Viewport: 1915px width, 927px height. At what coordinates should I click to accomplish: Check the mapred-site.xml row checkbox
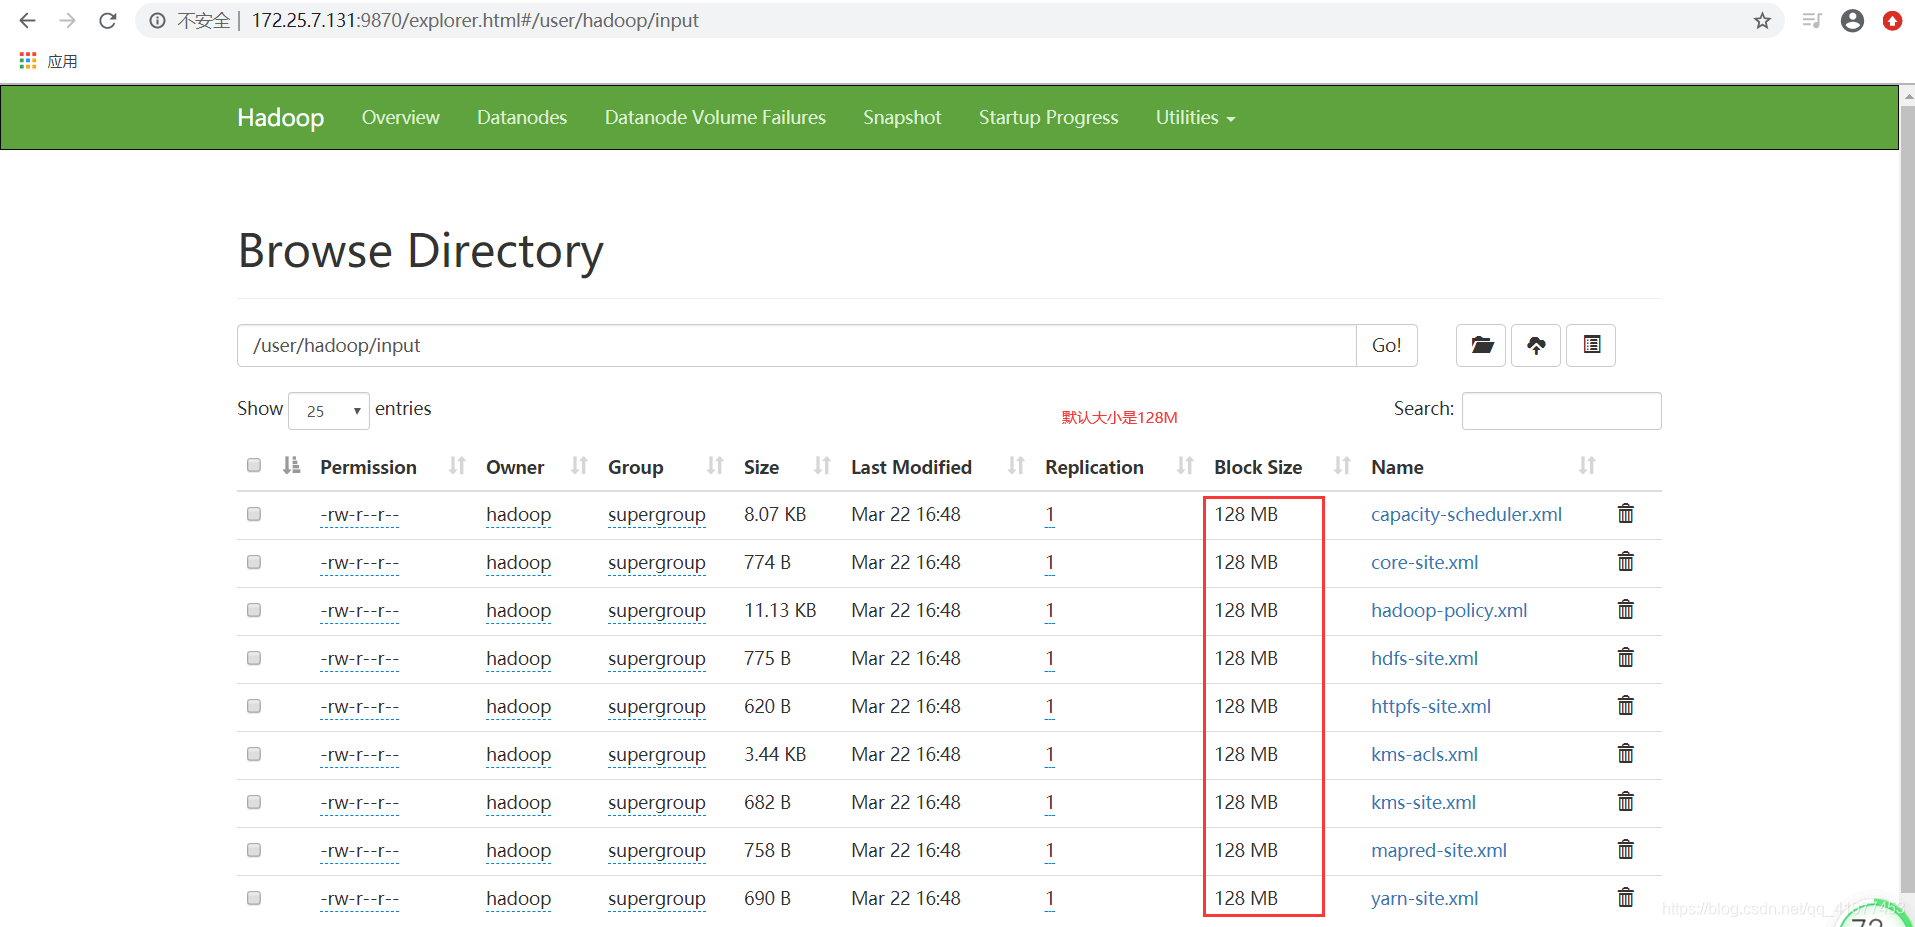point(254,850)
